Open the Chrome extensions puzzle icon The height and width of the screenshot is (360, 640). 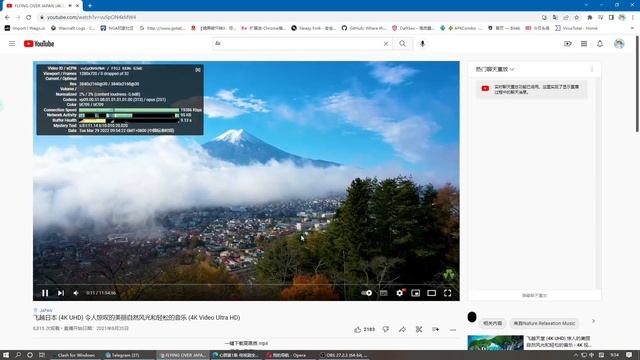[589, 18]
